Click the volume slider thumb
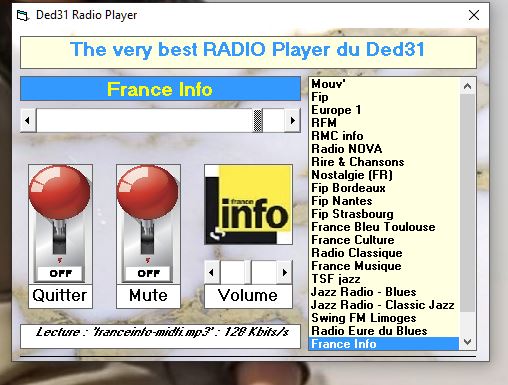Viewport: 508px width, 385px height. tap(248, 272)
